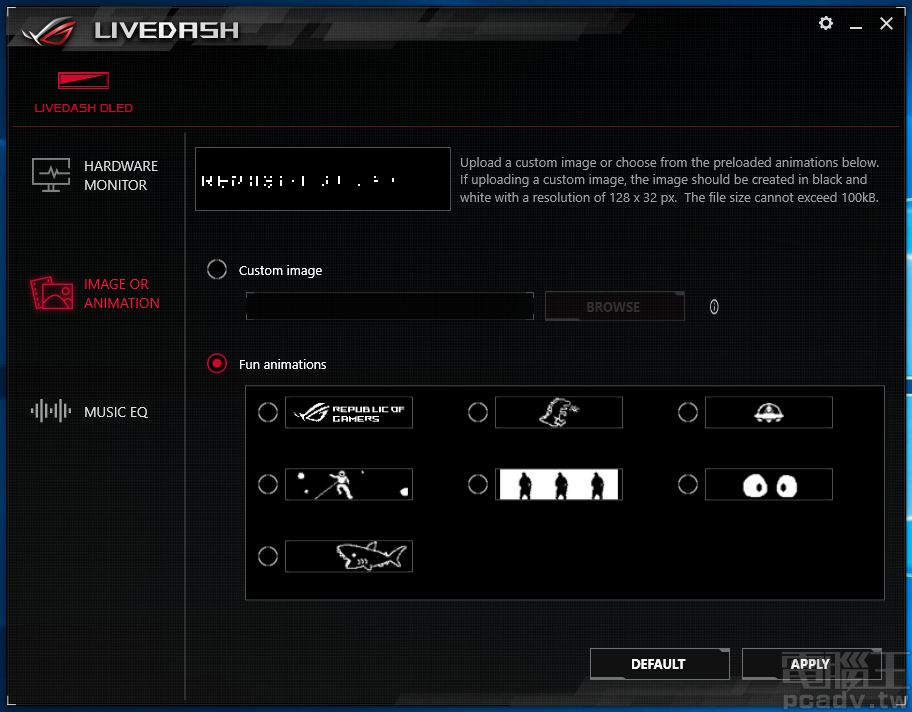Image resolution: width=912 pixels, height=712 pixels.
Task: Click the info icon beside Browse
Action: [714, 307]
